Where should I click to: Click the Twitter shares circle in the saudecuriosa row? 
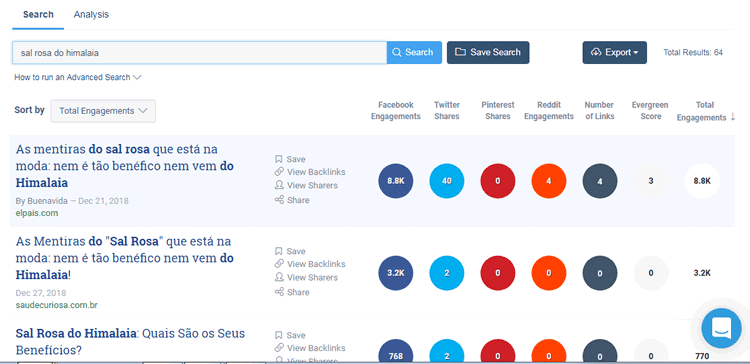click(447, 273)
